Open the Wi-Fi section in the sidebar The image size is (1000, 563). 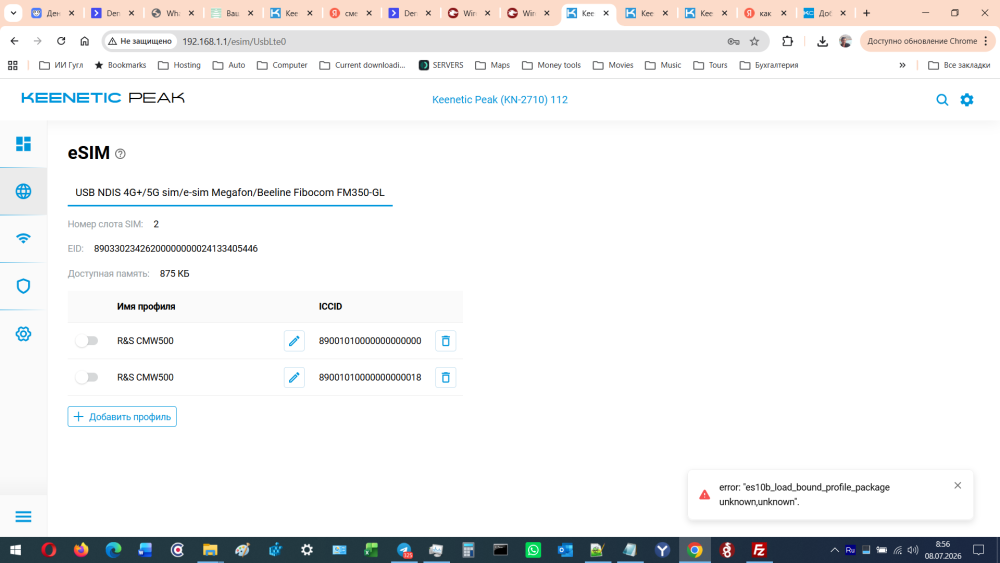[x=23, y=238]
